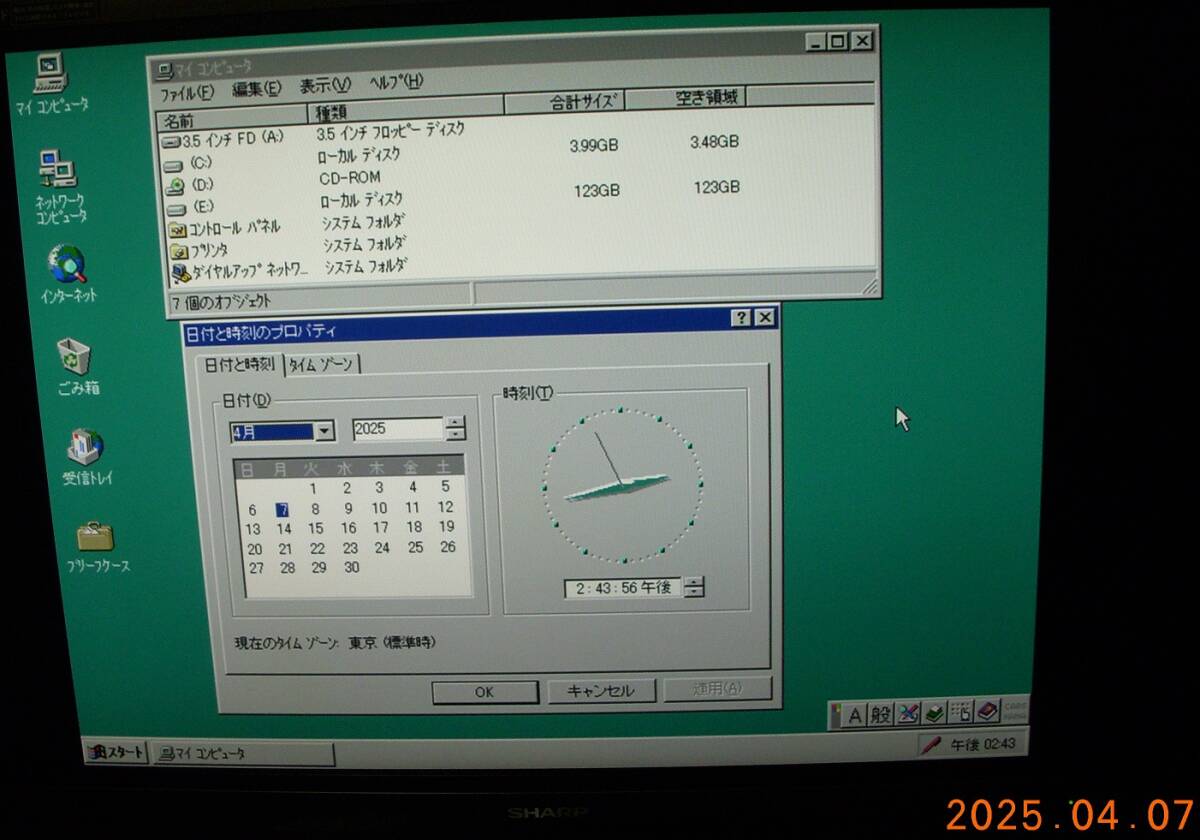This screenshot has width=1200, height=840.
Task: Open the Network Computer desktop icon
Action: tap(60, 187)
